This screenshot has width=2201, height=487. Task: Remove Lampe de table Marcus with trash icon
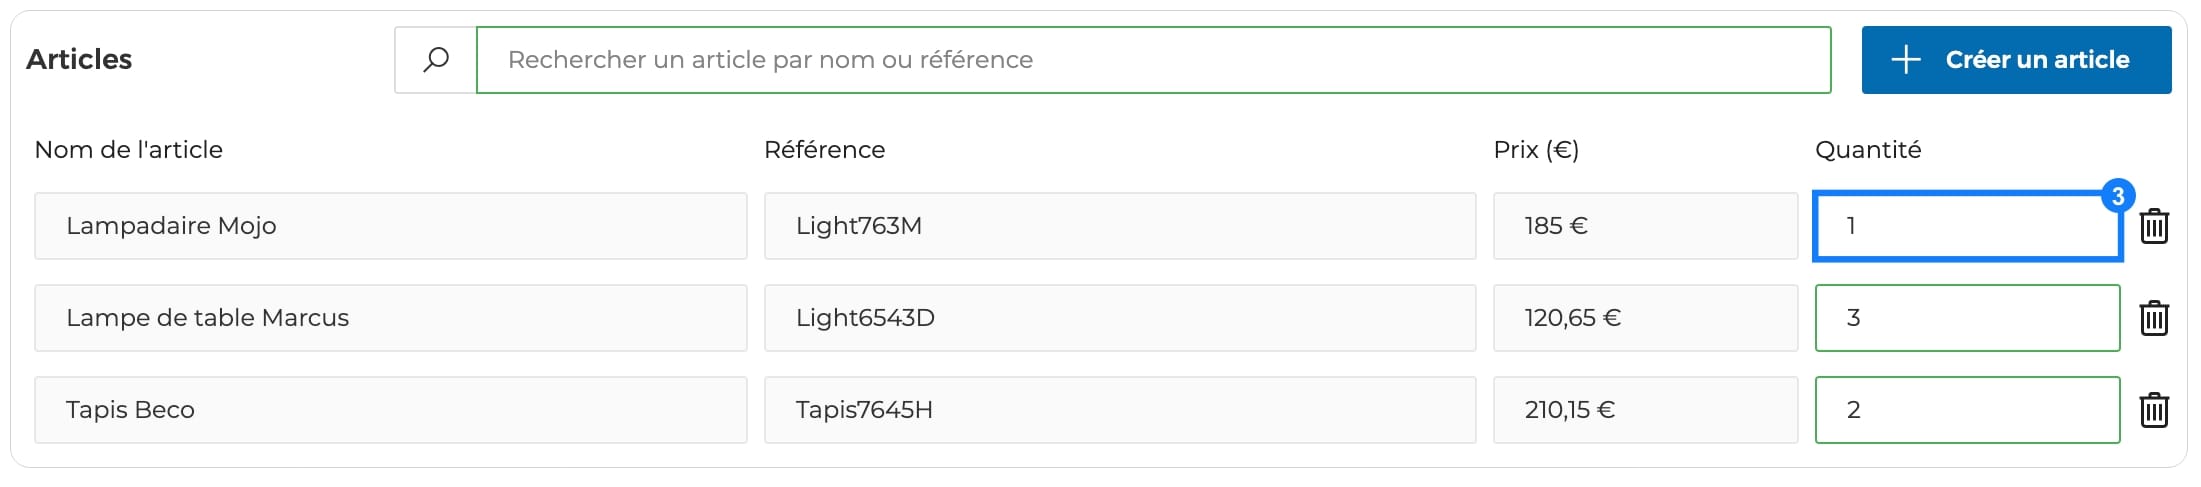coord(2154,318)
